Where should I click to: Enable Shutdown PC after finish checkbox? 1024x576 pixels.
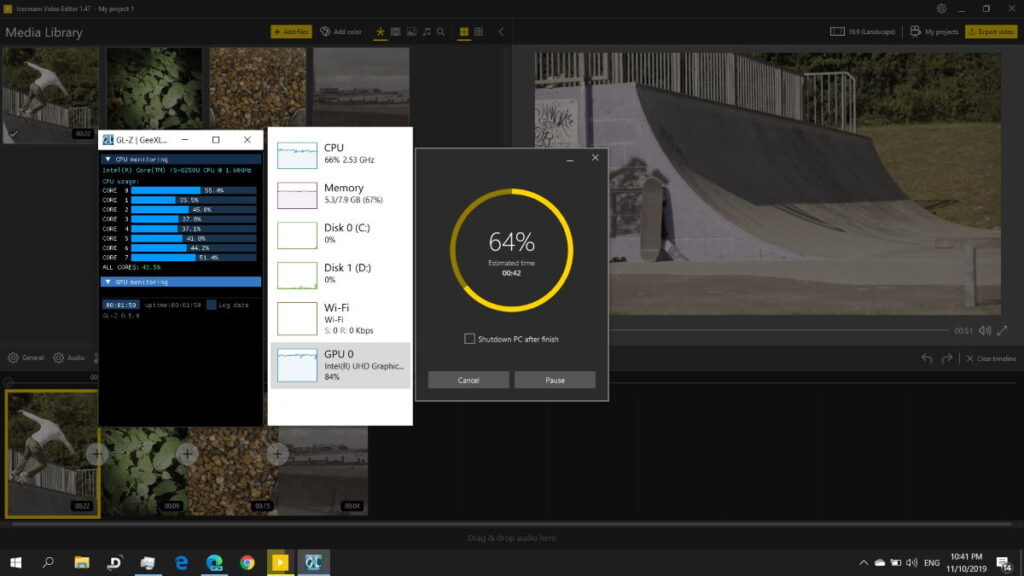(x=470, y=339)
